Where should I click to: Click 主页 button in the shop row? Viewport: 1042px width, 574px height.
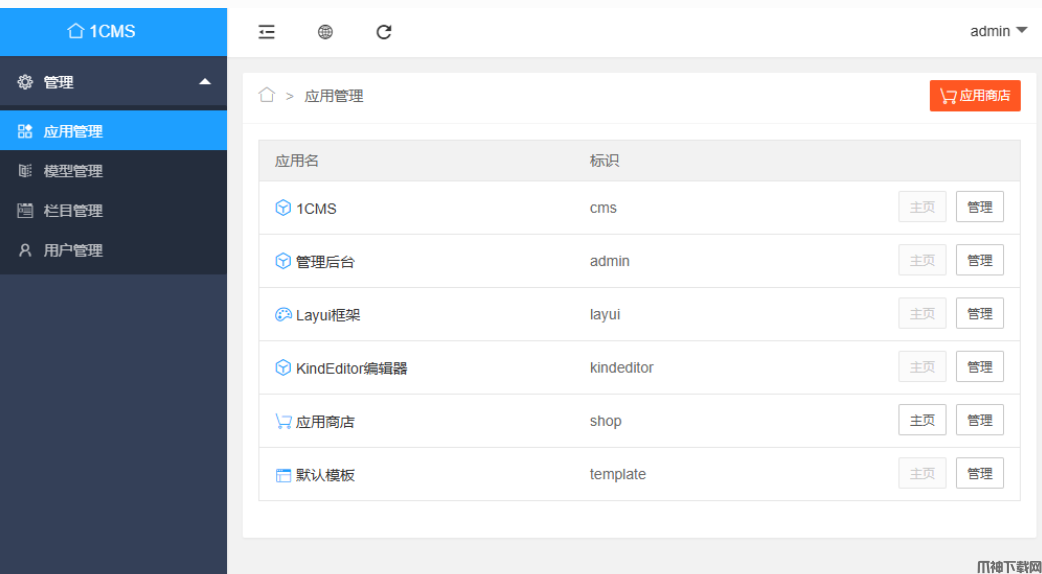[x=921, y=420]
